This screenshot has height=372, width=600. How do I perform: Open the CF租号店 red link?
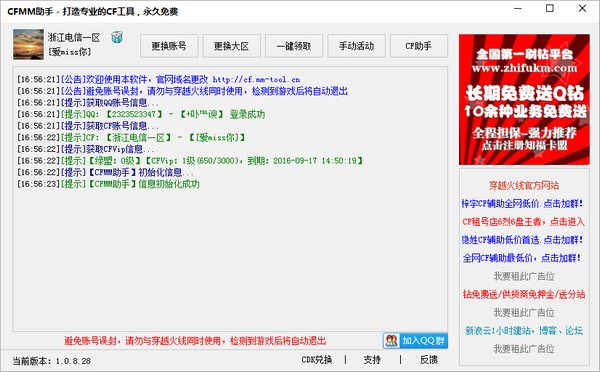tap(523, 222)
